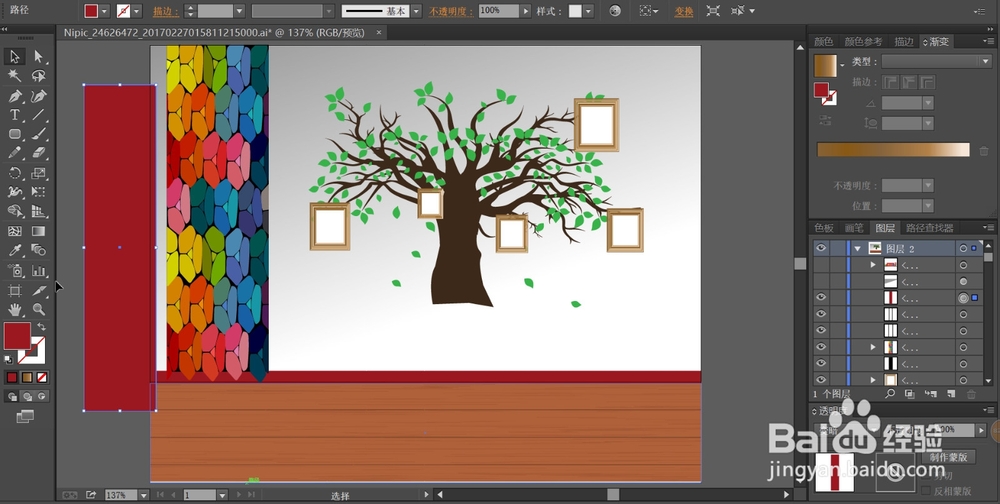Click the swap fill and stroke arrows

pos(41,327)
